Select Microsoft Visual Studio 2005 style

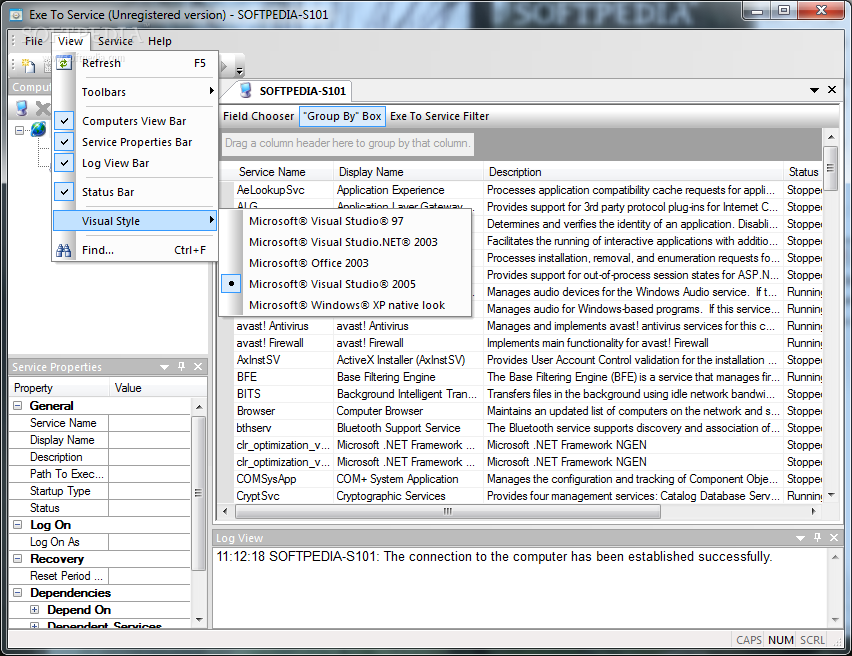(x=345, y=284)
